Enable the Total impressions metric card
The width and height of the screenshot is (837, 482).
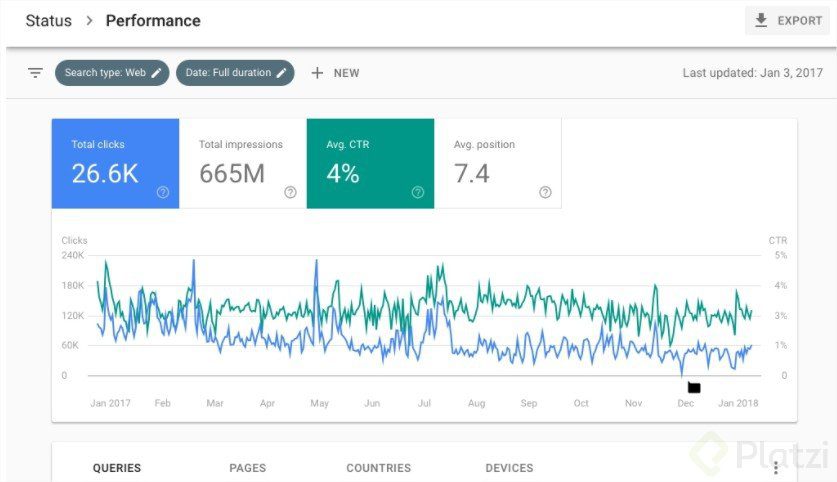coord(242,163)
